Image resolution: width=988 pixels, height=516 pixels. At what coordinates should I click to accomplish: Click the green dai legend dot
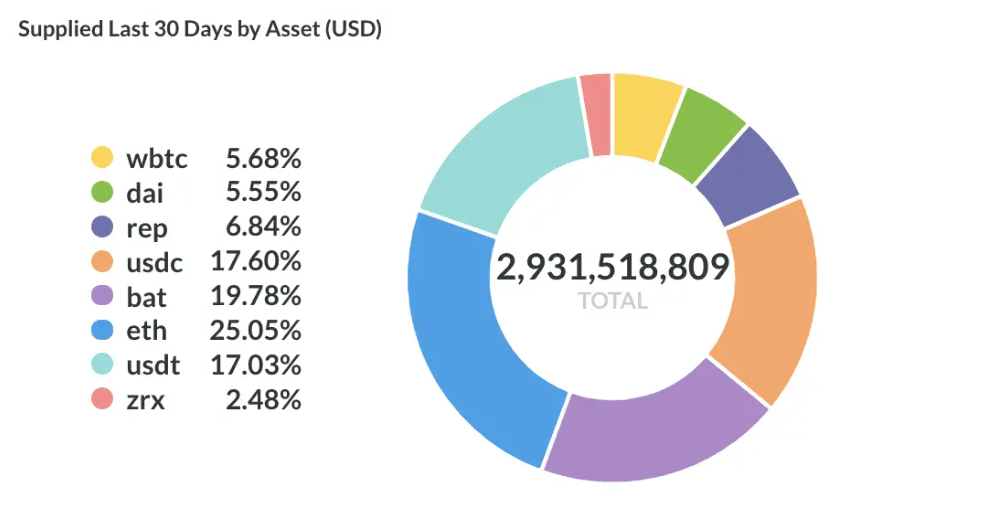(102, 192)
